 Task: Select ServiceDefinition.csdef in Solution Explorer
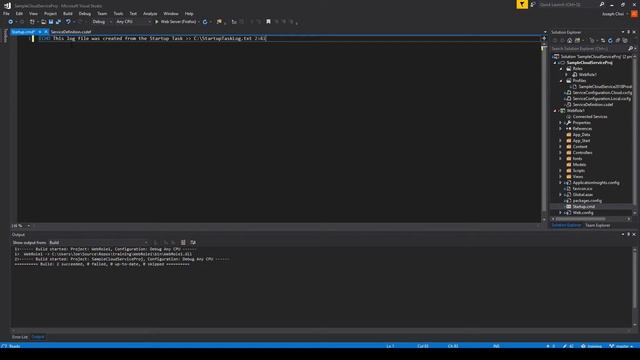tap(593, 104)
